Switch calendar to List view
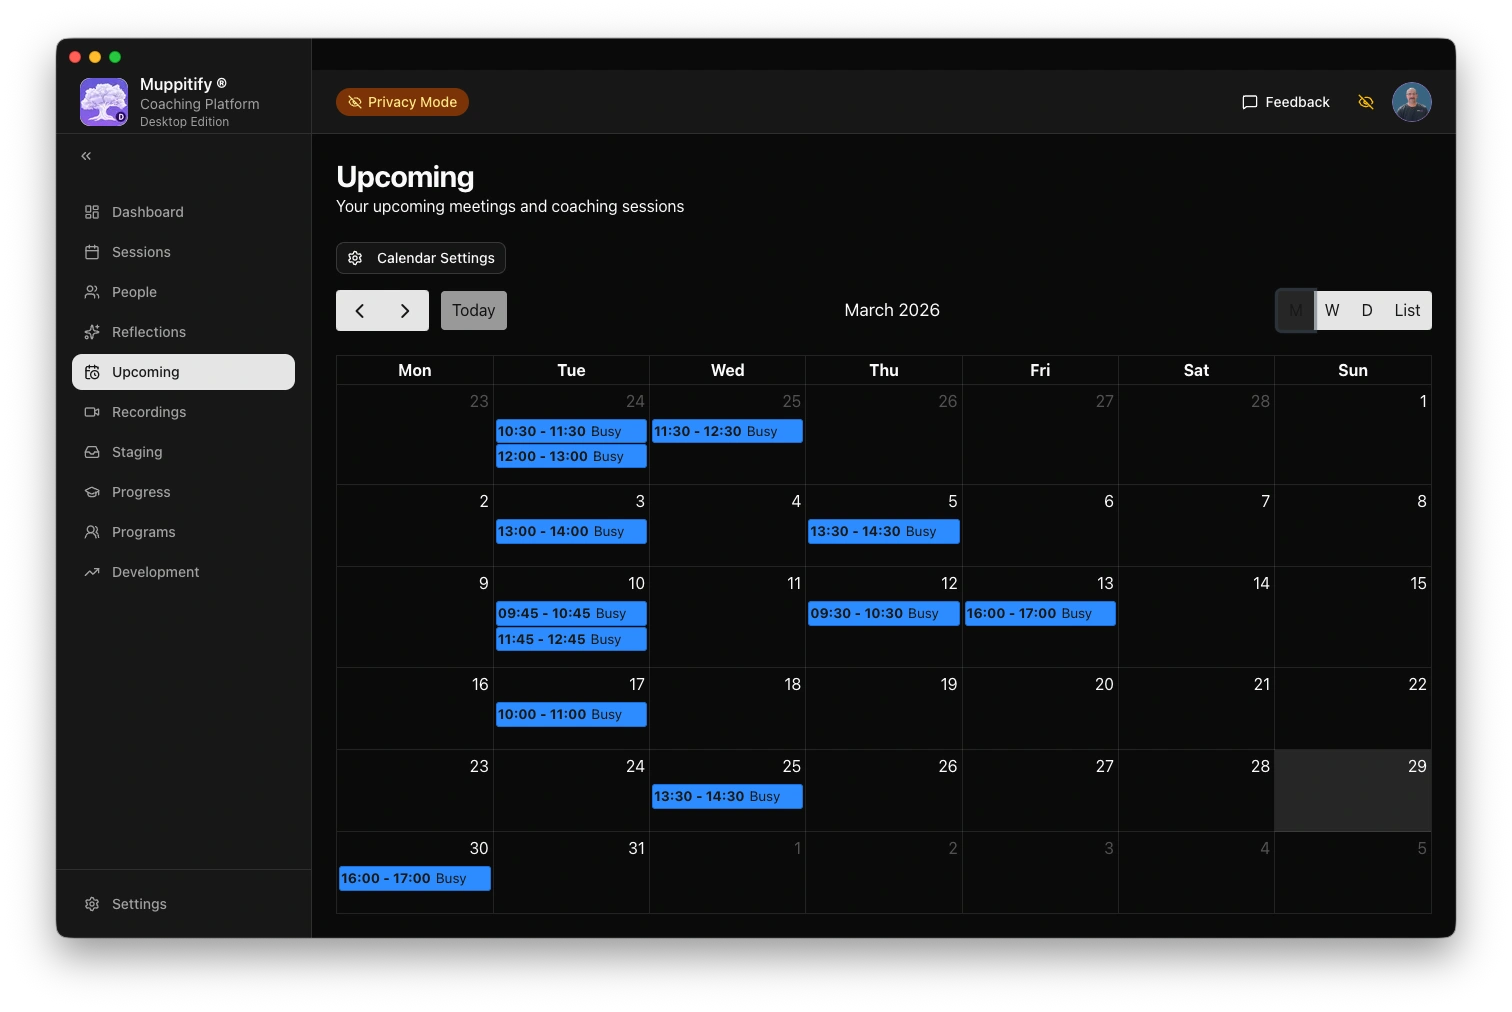1512x1012 pixels. (1406, 310)
